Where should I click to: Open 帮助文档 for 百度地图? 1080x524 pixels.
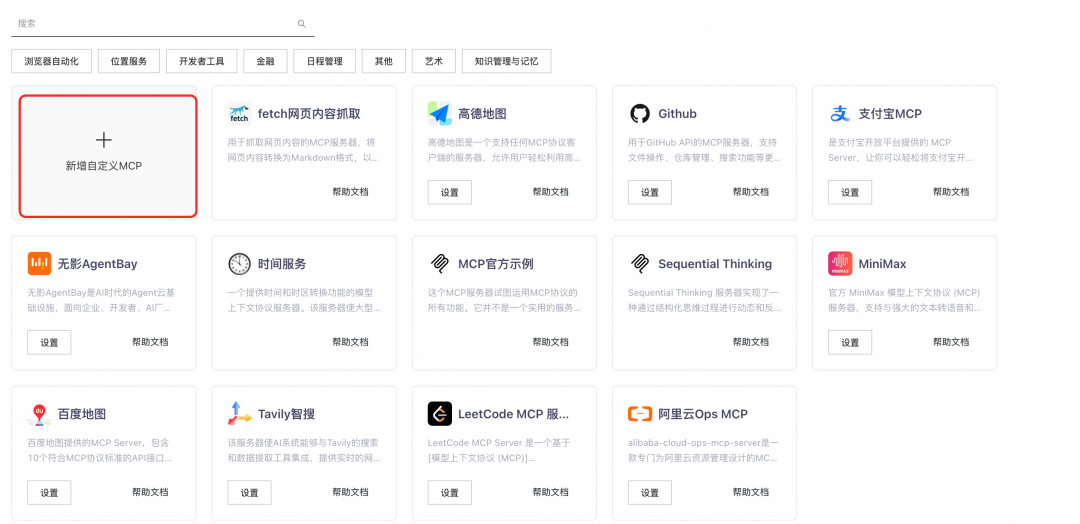point(150,492)
